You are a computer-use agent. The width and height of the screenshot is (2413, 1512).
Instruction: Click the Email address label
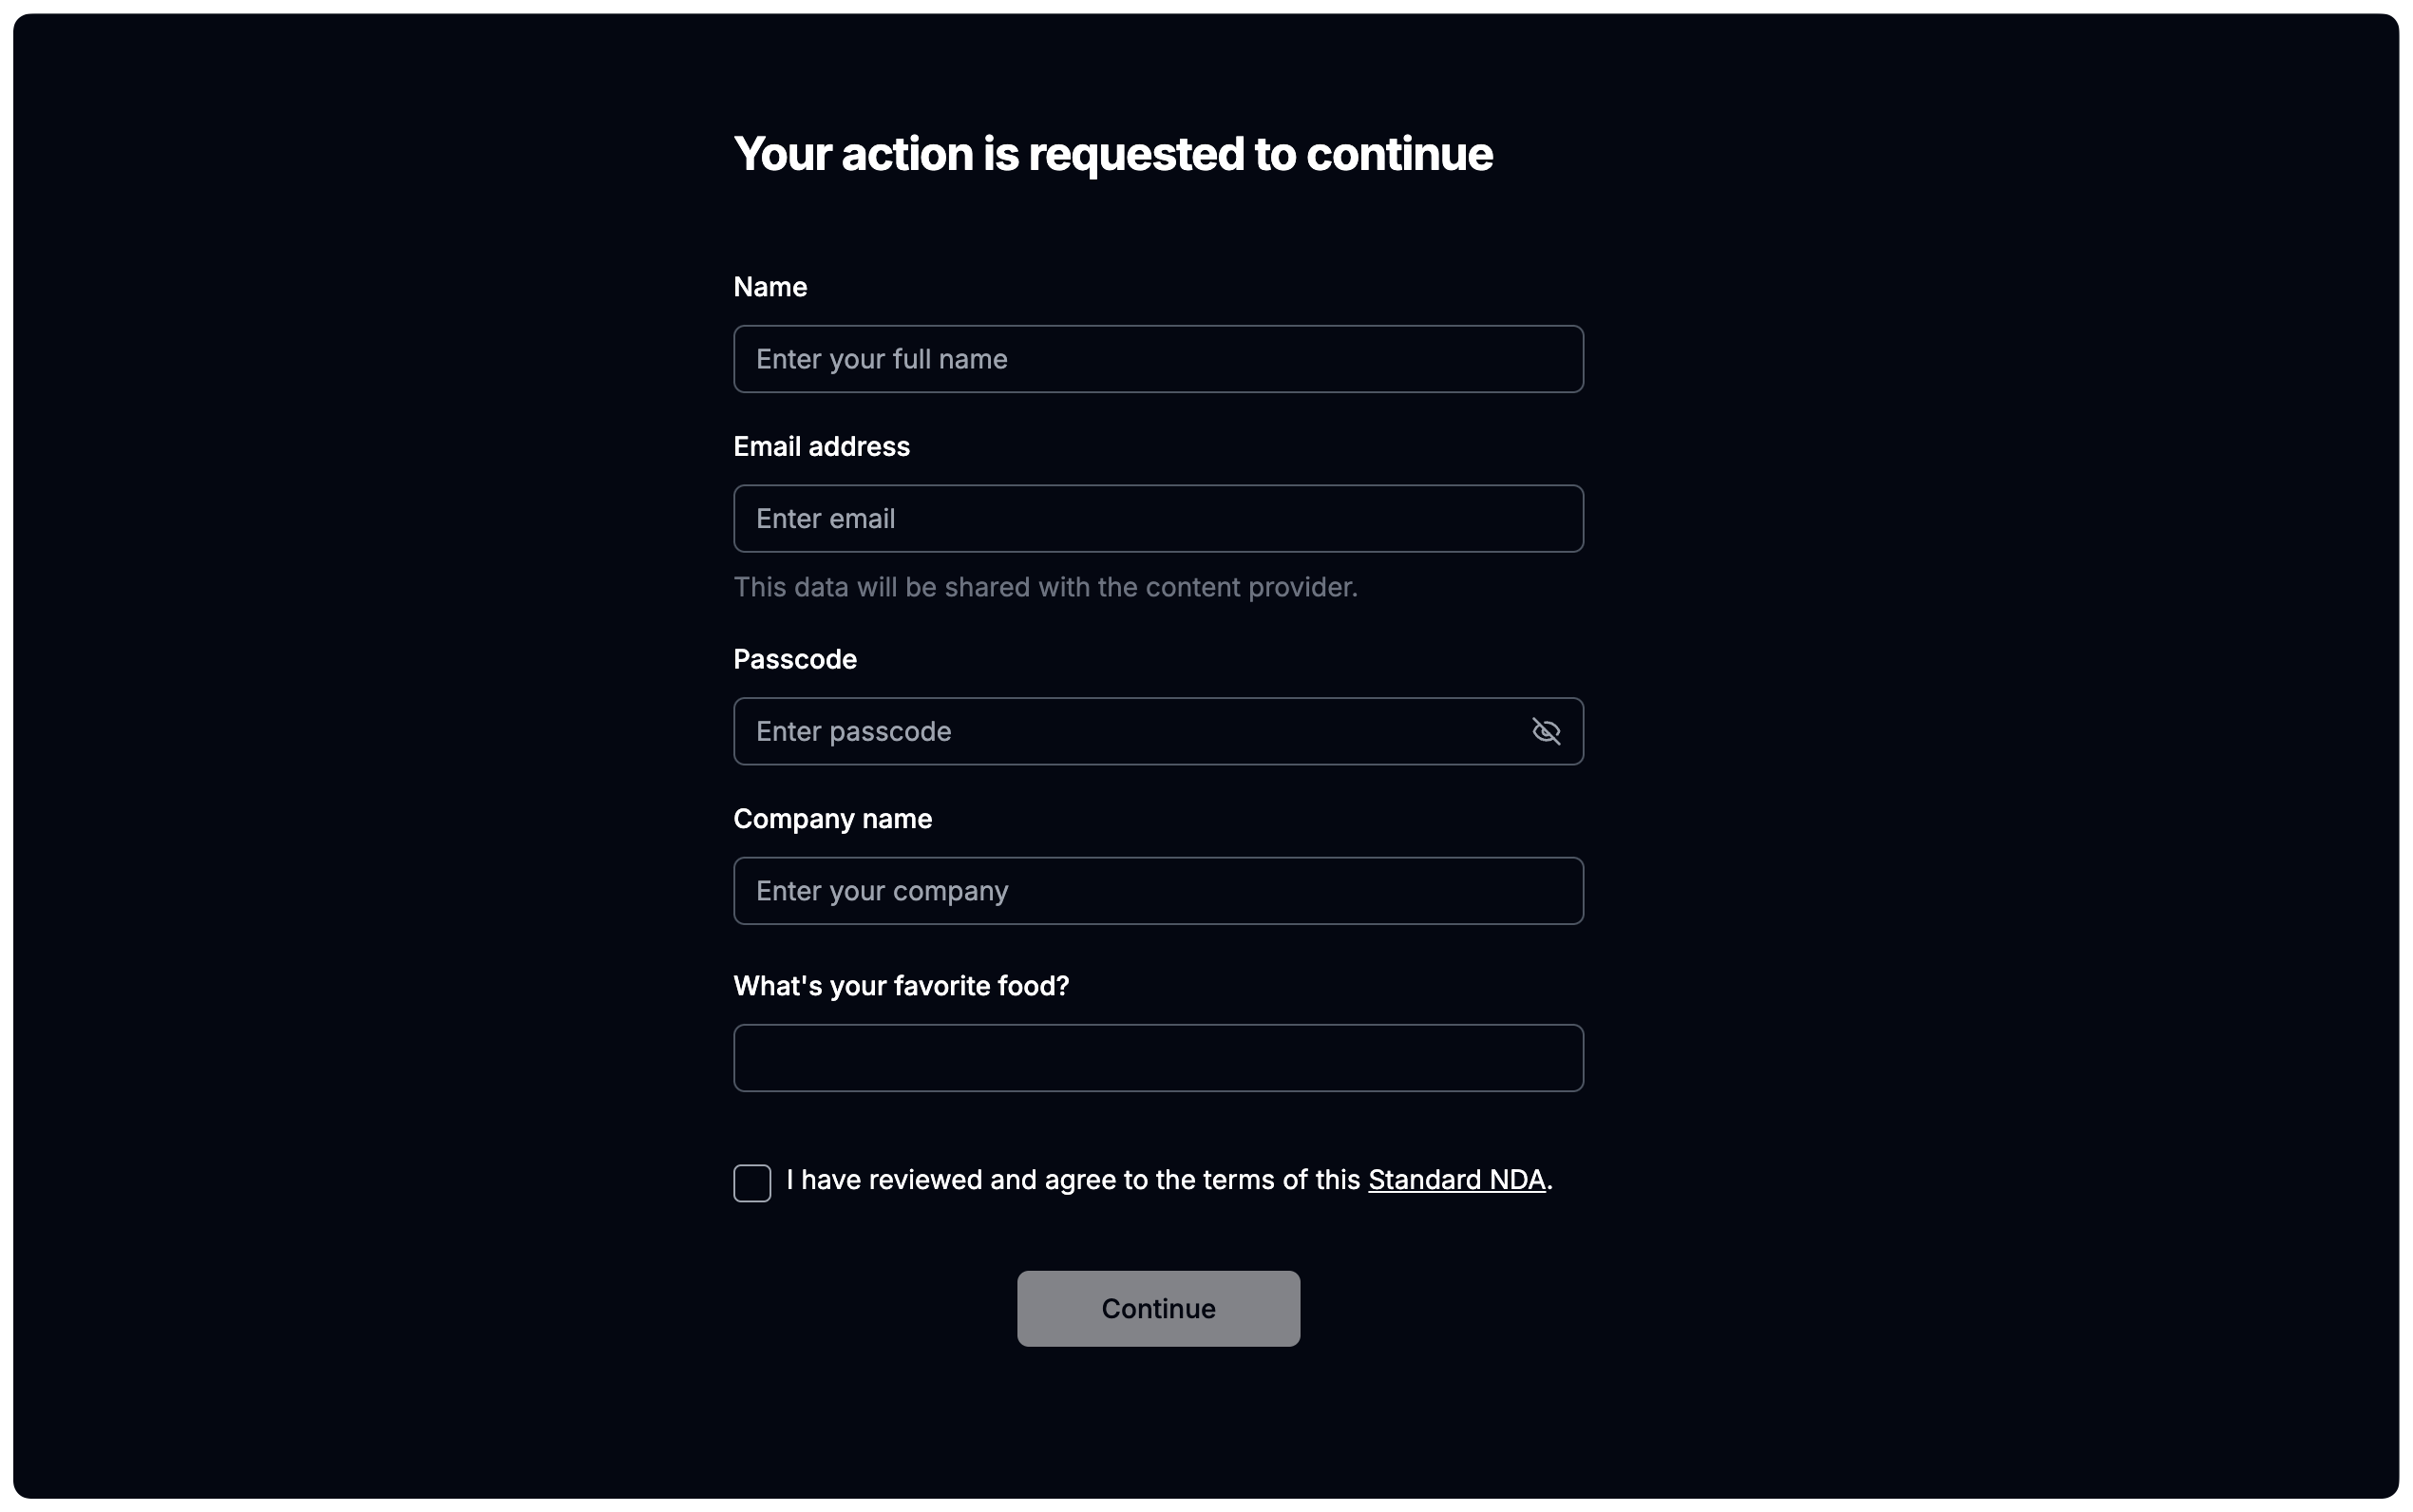tap(822, 447)
